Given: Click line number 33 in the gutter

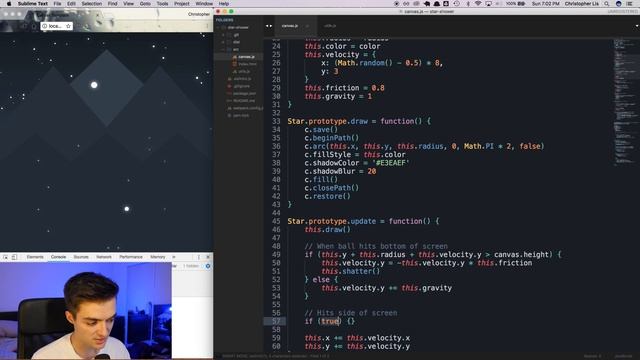Looking at the screenshot, I should pyautogui.click(x=276, y=121).
